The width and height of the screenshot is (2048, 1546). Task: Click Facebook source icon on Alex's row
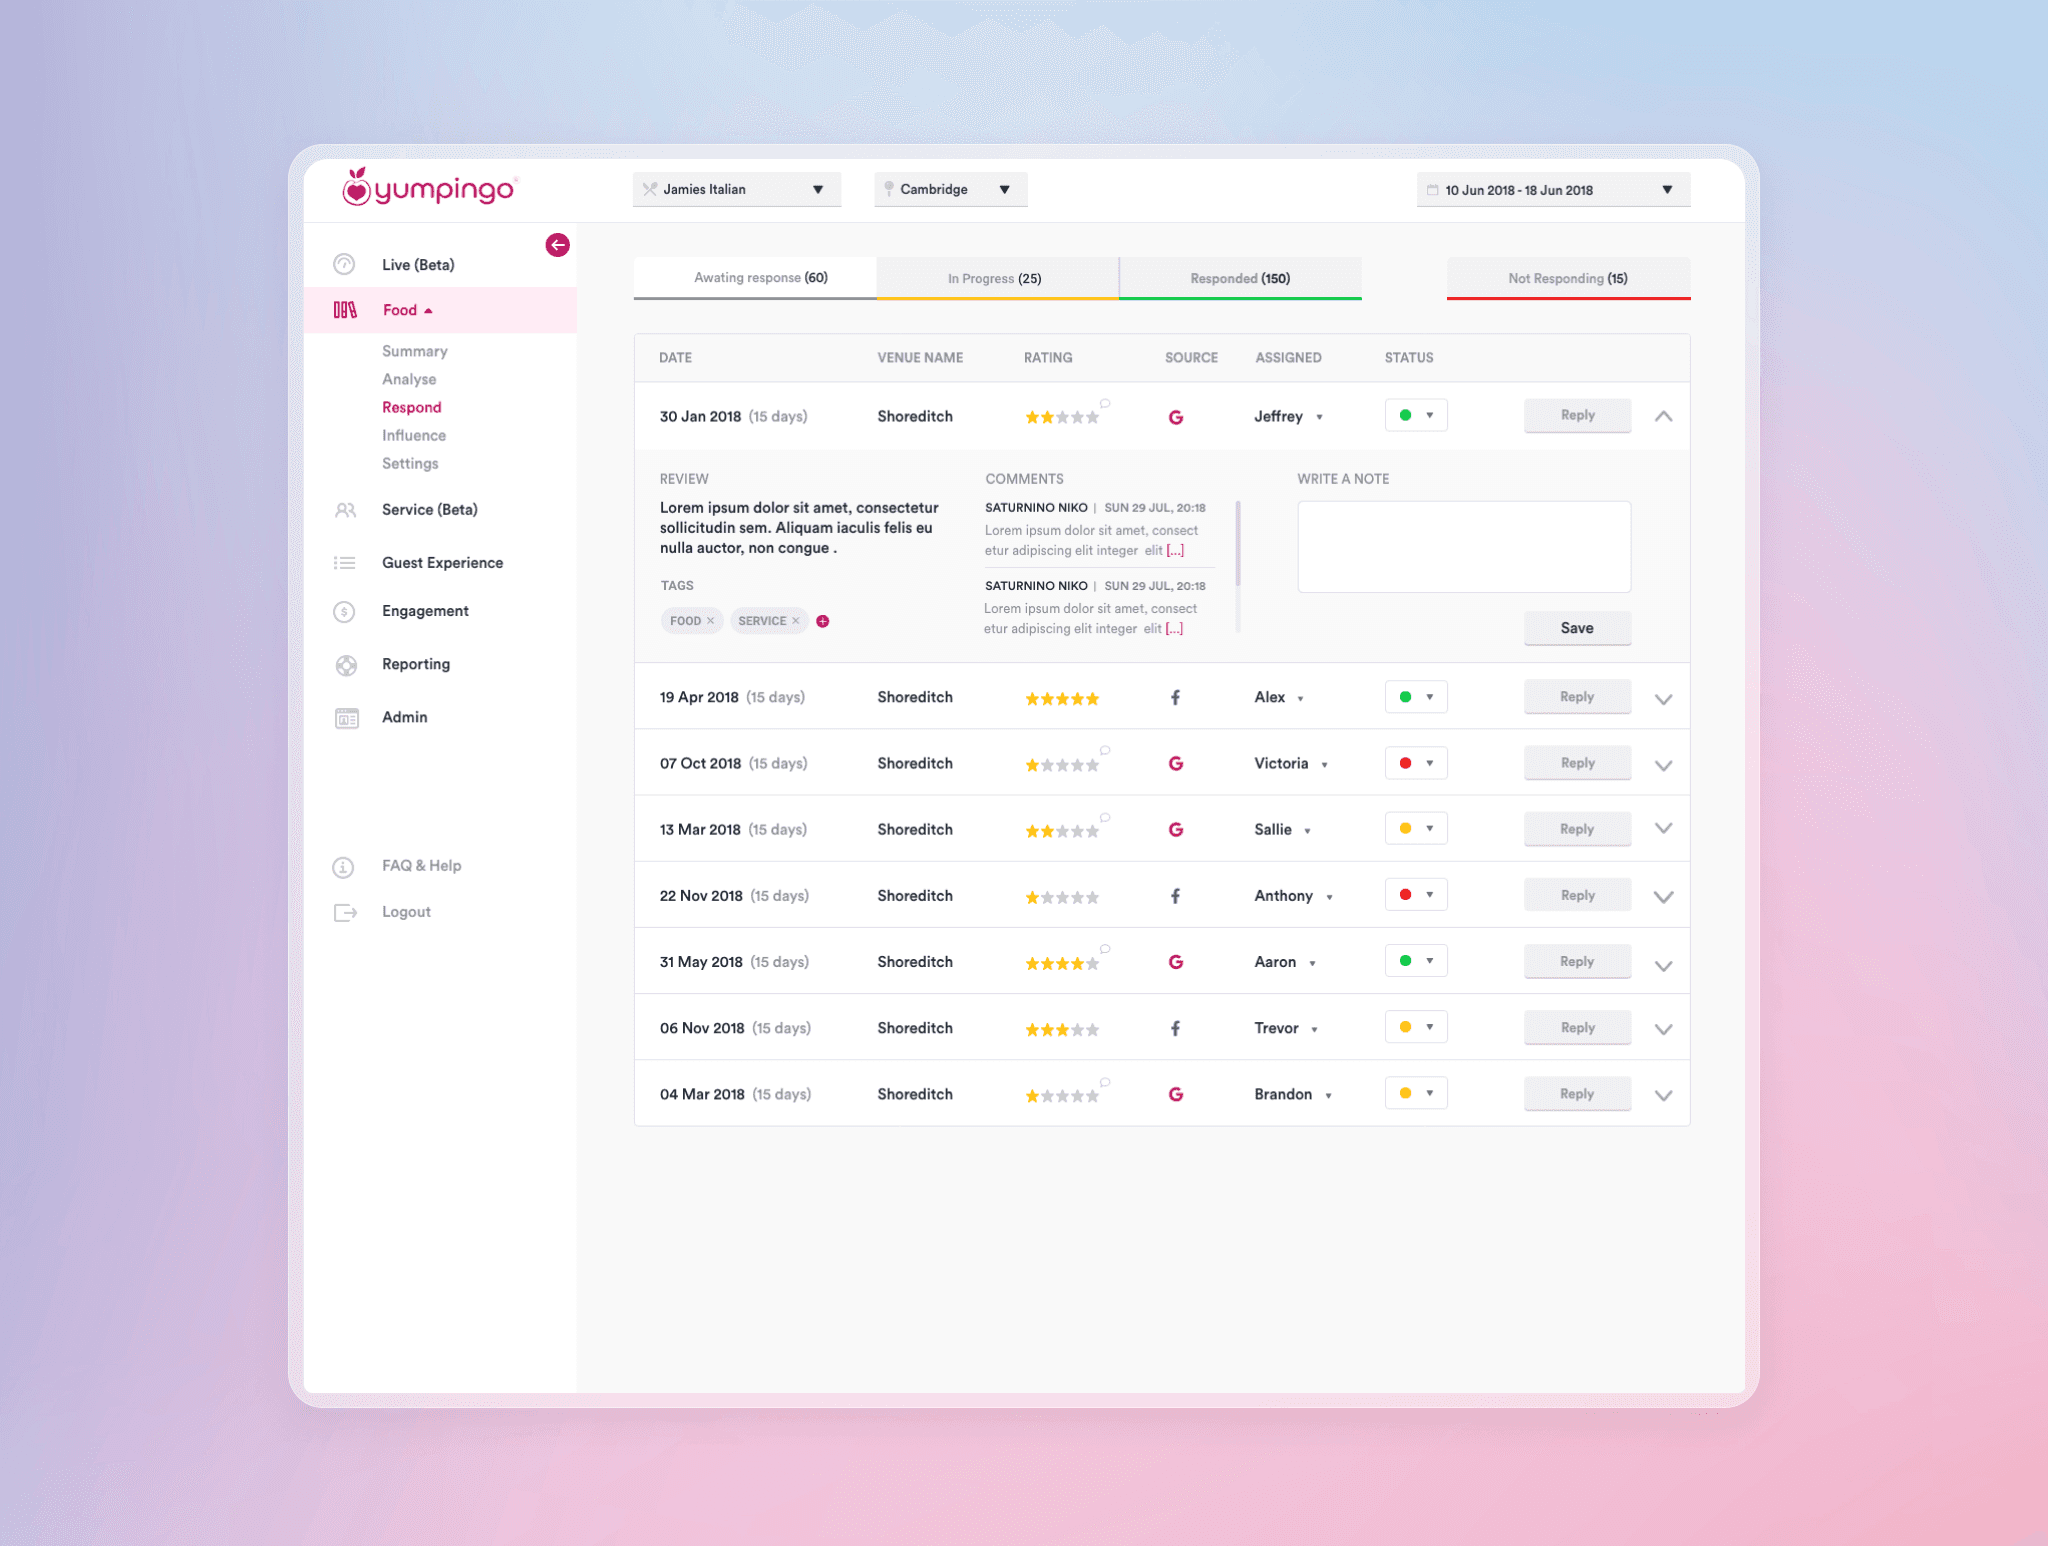click(1175, 698)
